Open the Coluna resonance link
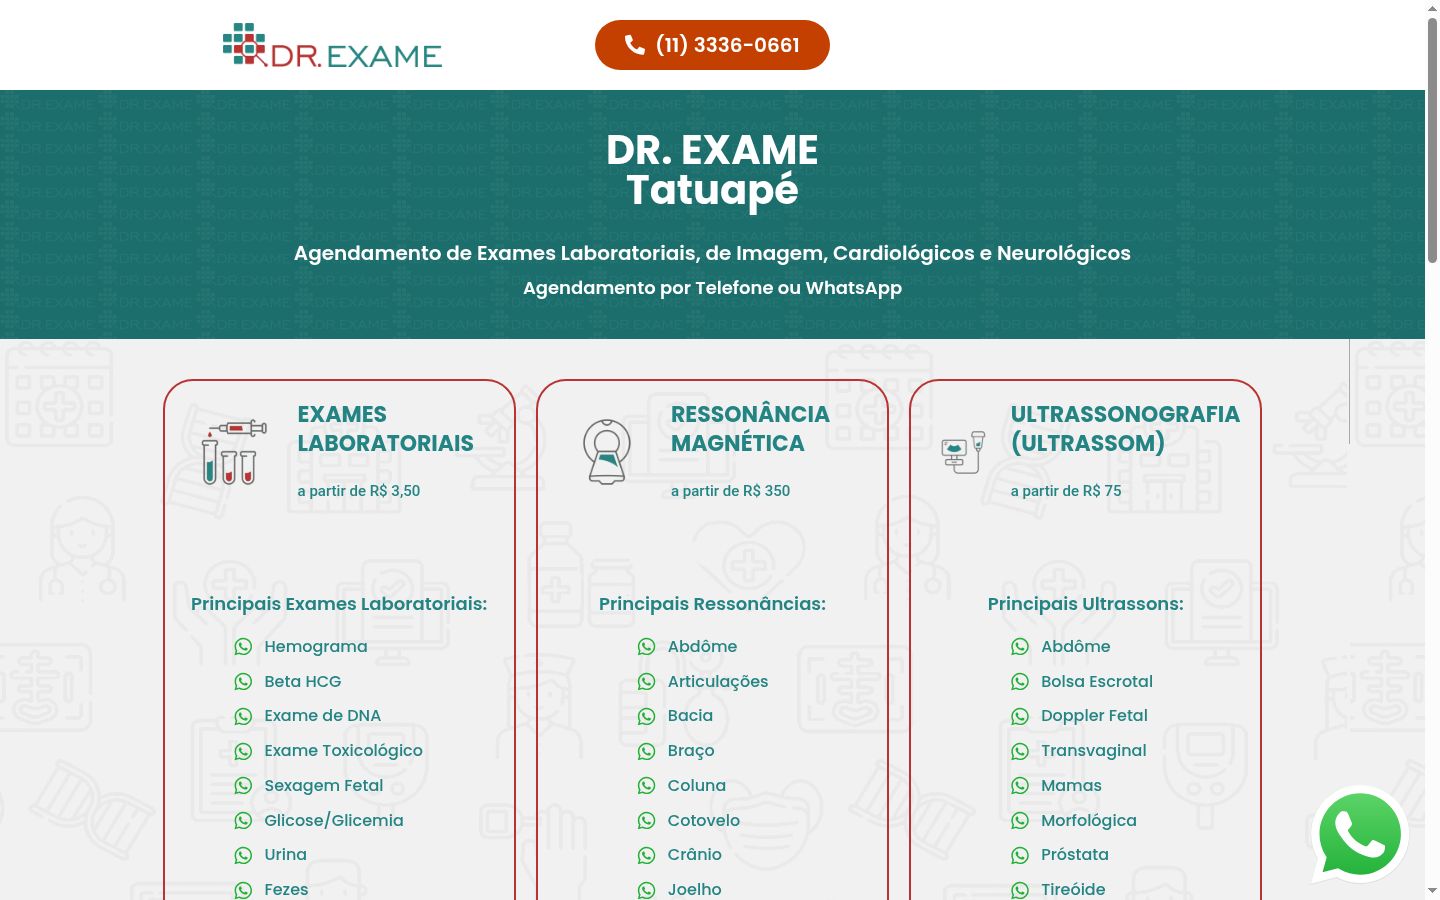1440x900 pixels. [697, 786]
